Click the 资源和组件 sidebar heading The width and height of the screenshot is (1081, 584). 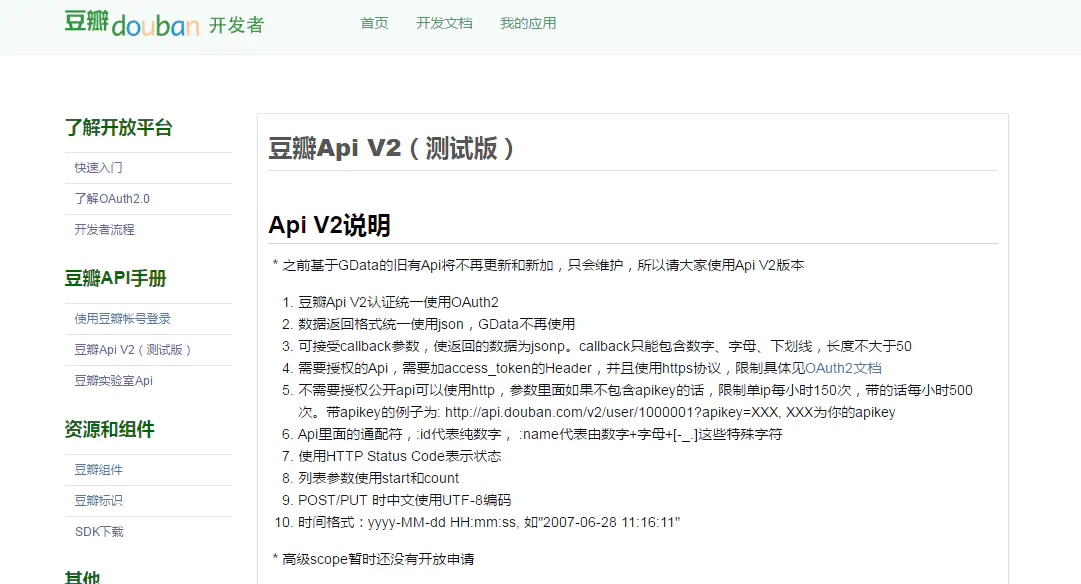(x=110, y=430)
